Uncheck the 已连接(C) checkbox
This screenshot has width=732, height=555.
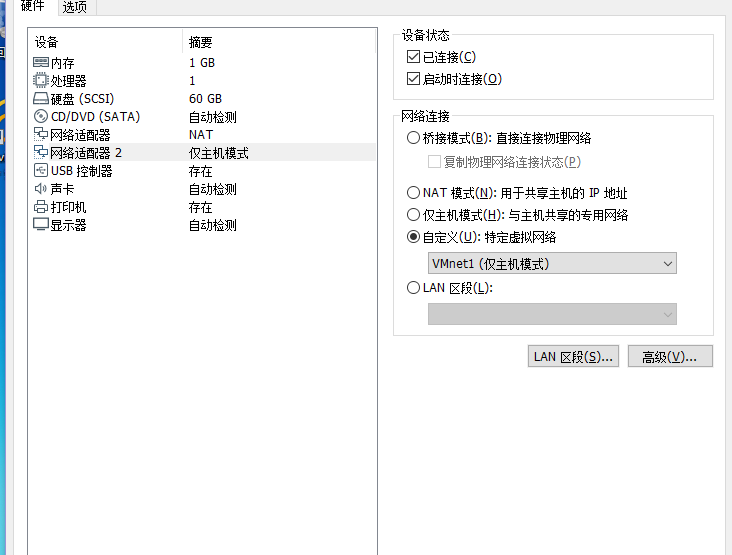[x=413, y=56]
